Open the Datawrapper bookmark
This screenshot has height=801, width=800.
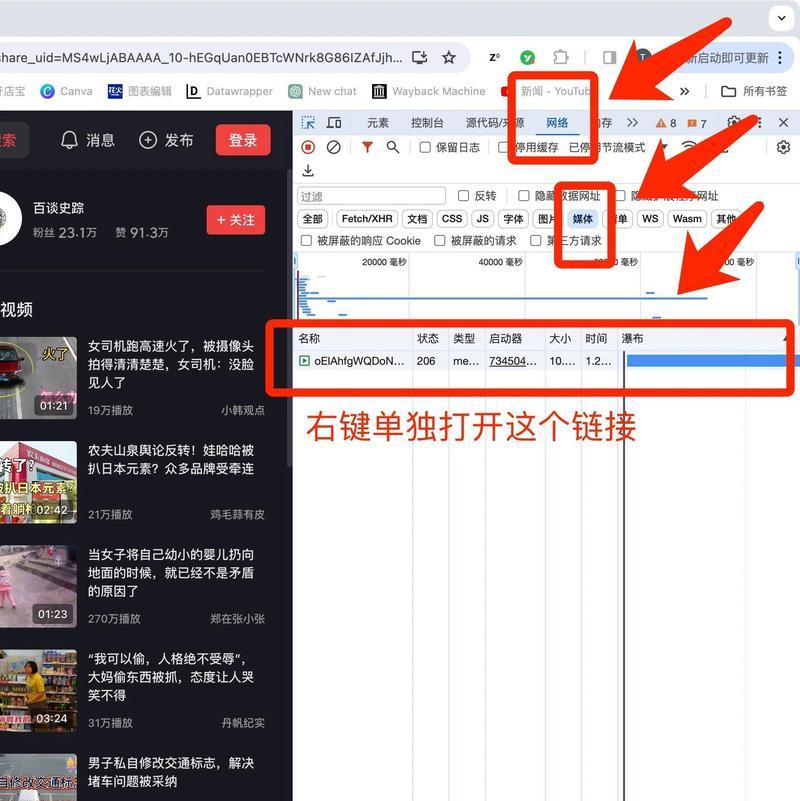point(229,91)
